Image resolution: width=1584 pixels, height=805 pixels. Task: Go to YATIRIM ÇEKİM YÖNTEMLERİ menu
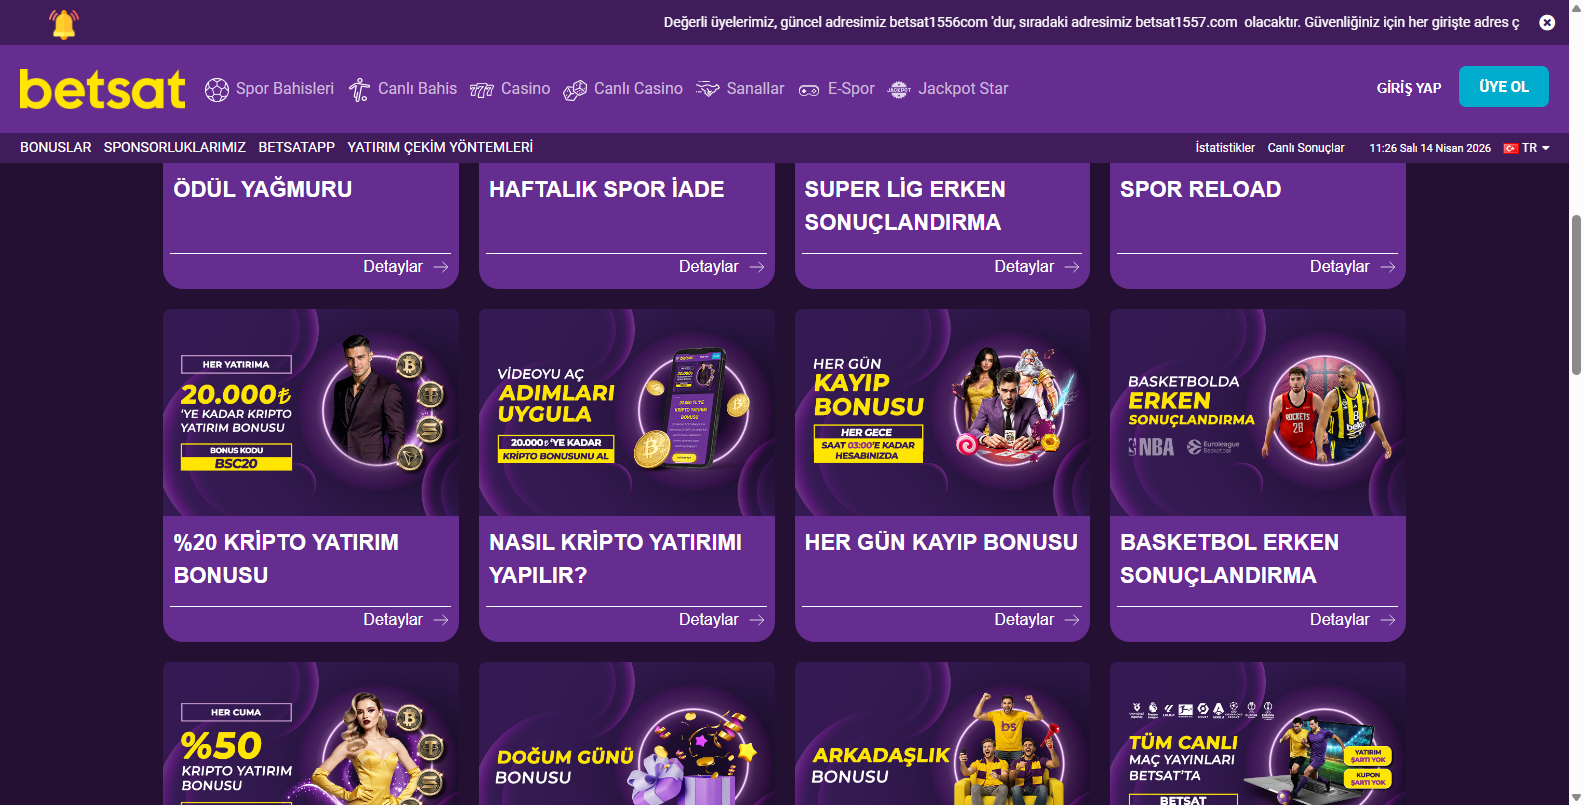[440, 147]
